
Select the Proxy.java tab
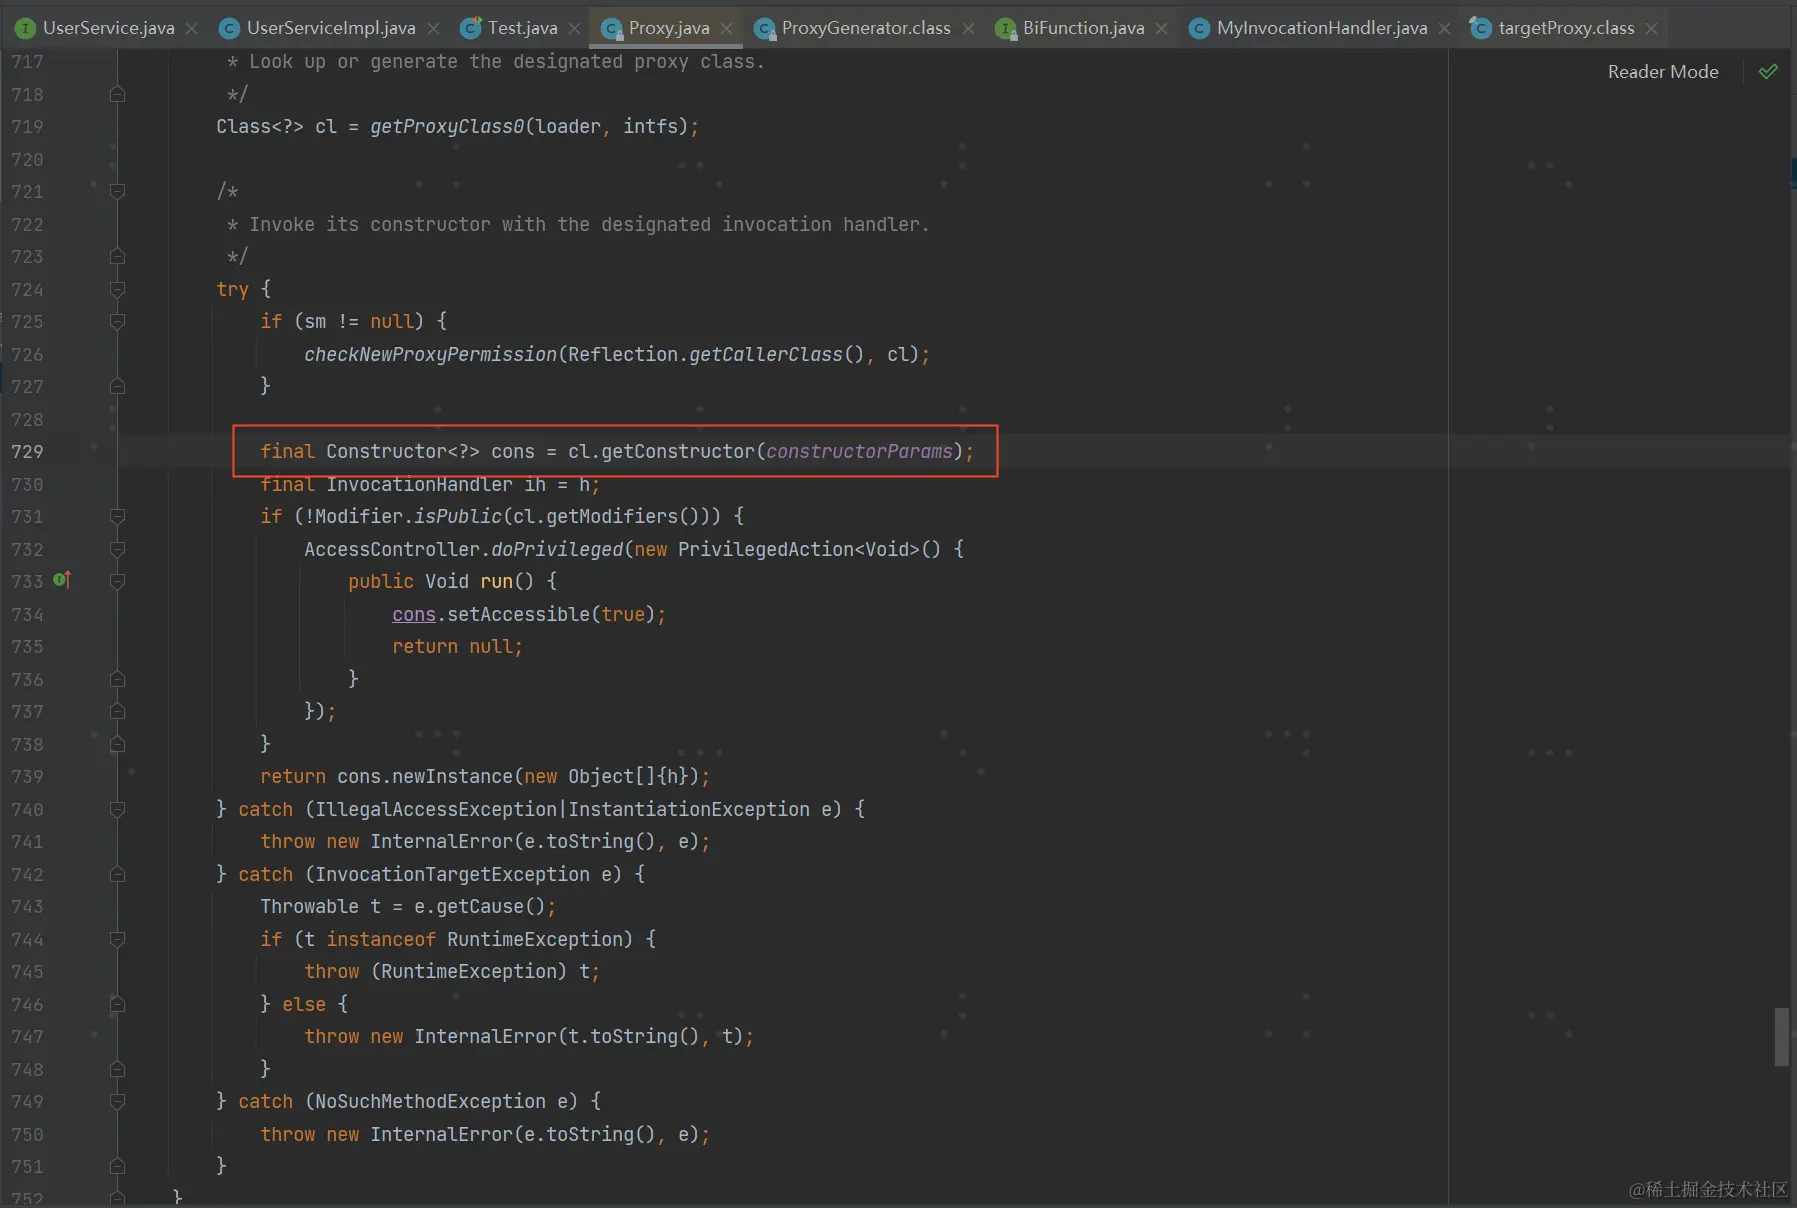click(668, 28)
